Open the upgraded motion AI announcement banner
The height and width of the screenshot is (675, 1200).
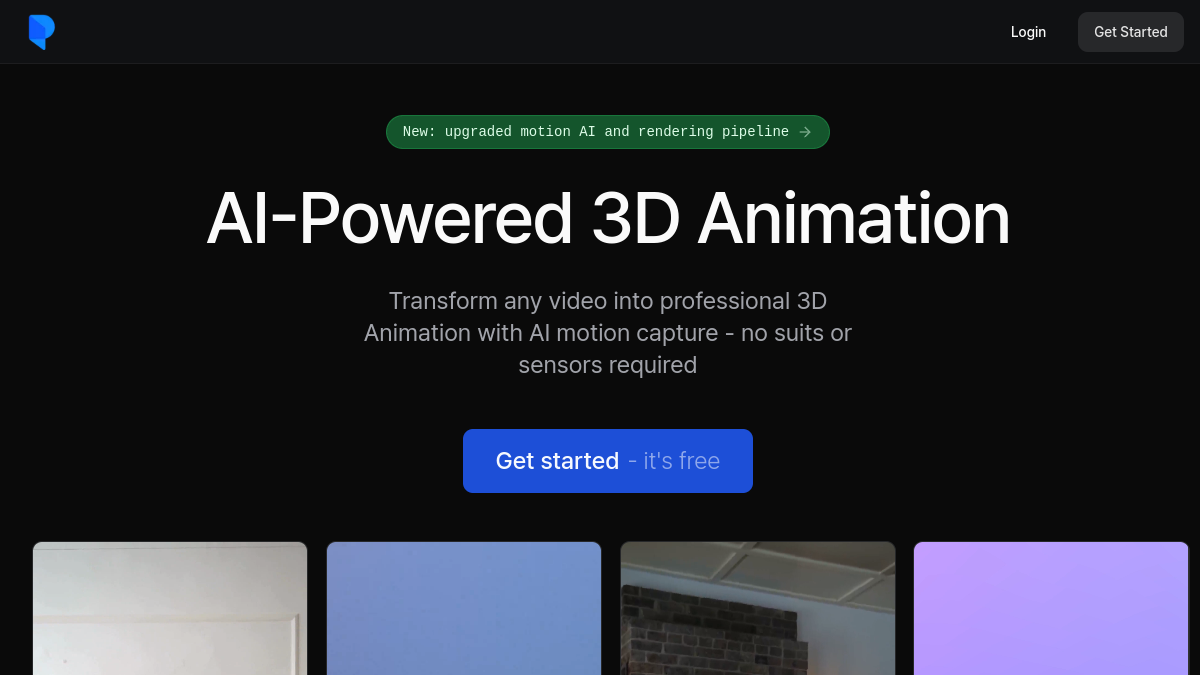[x=607, y=132]
